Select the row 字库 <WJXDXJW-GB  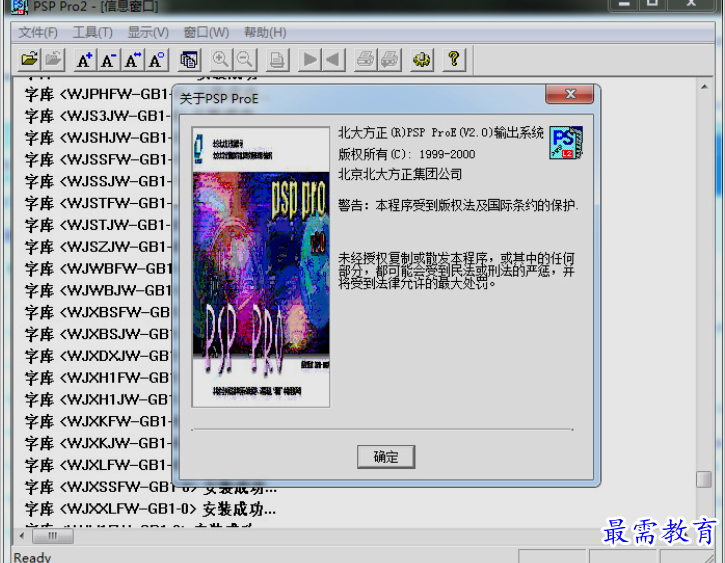(98, 356)
